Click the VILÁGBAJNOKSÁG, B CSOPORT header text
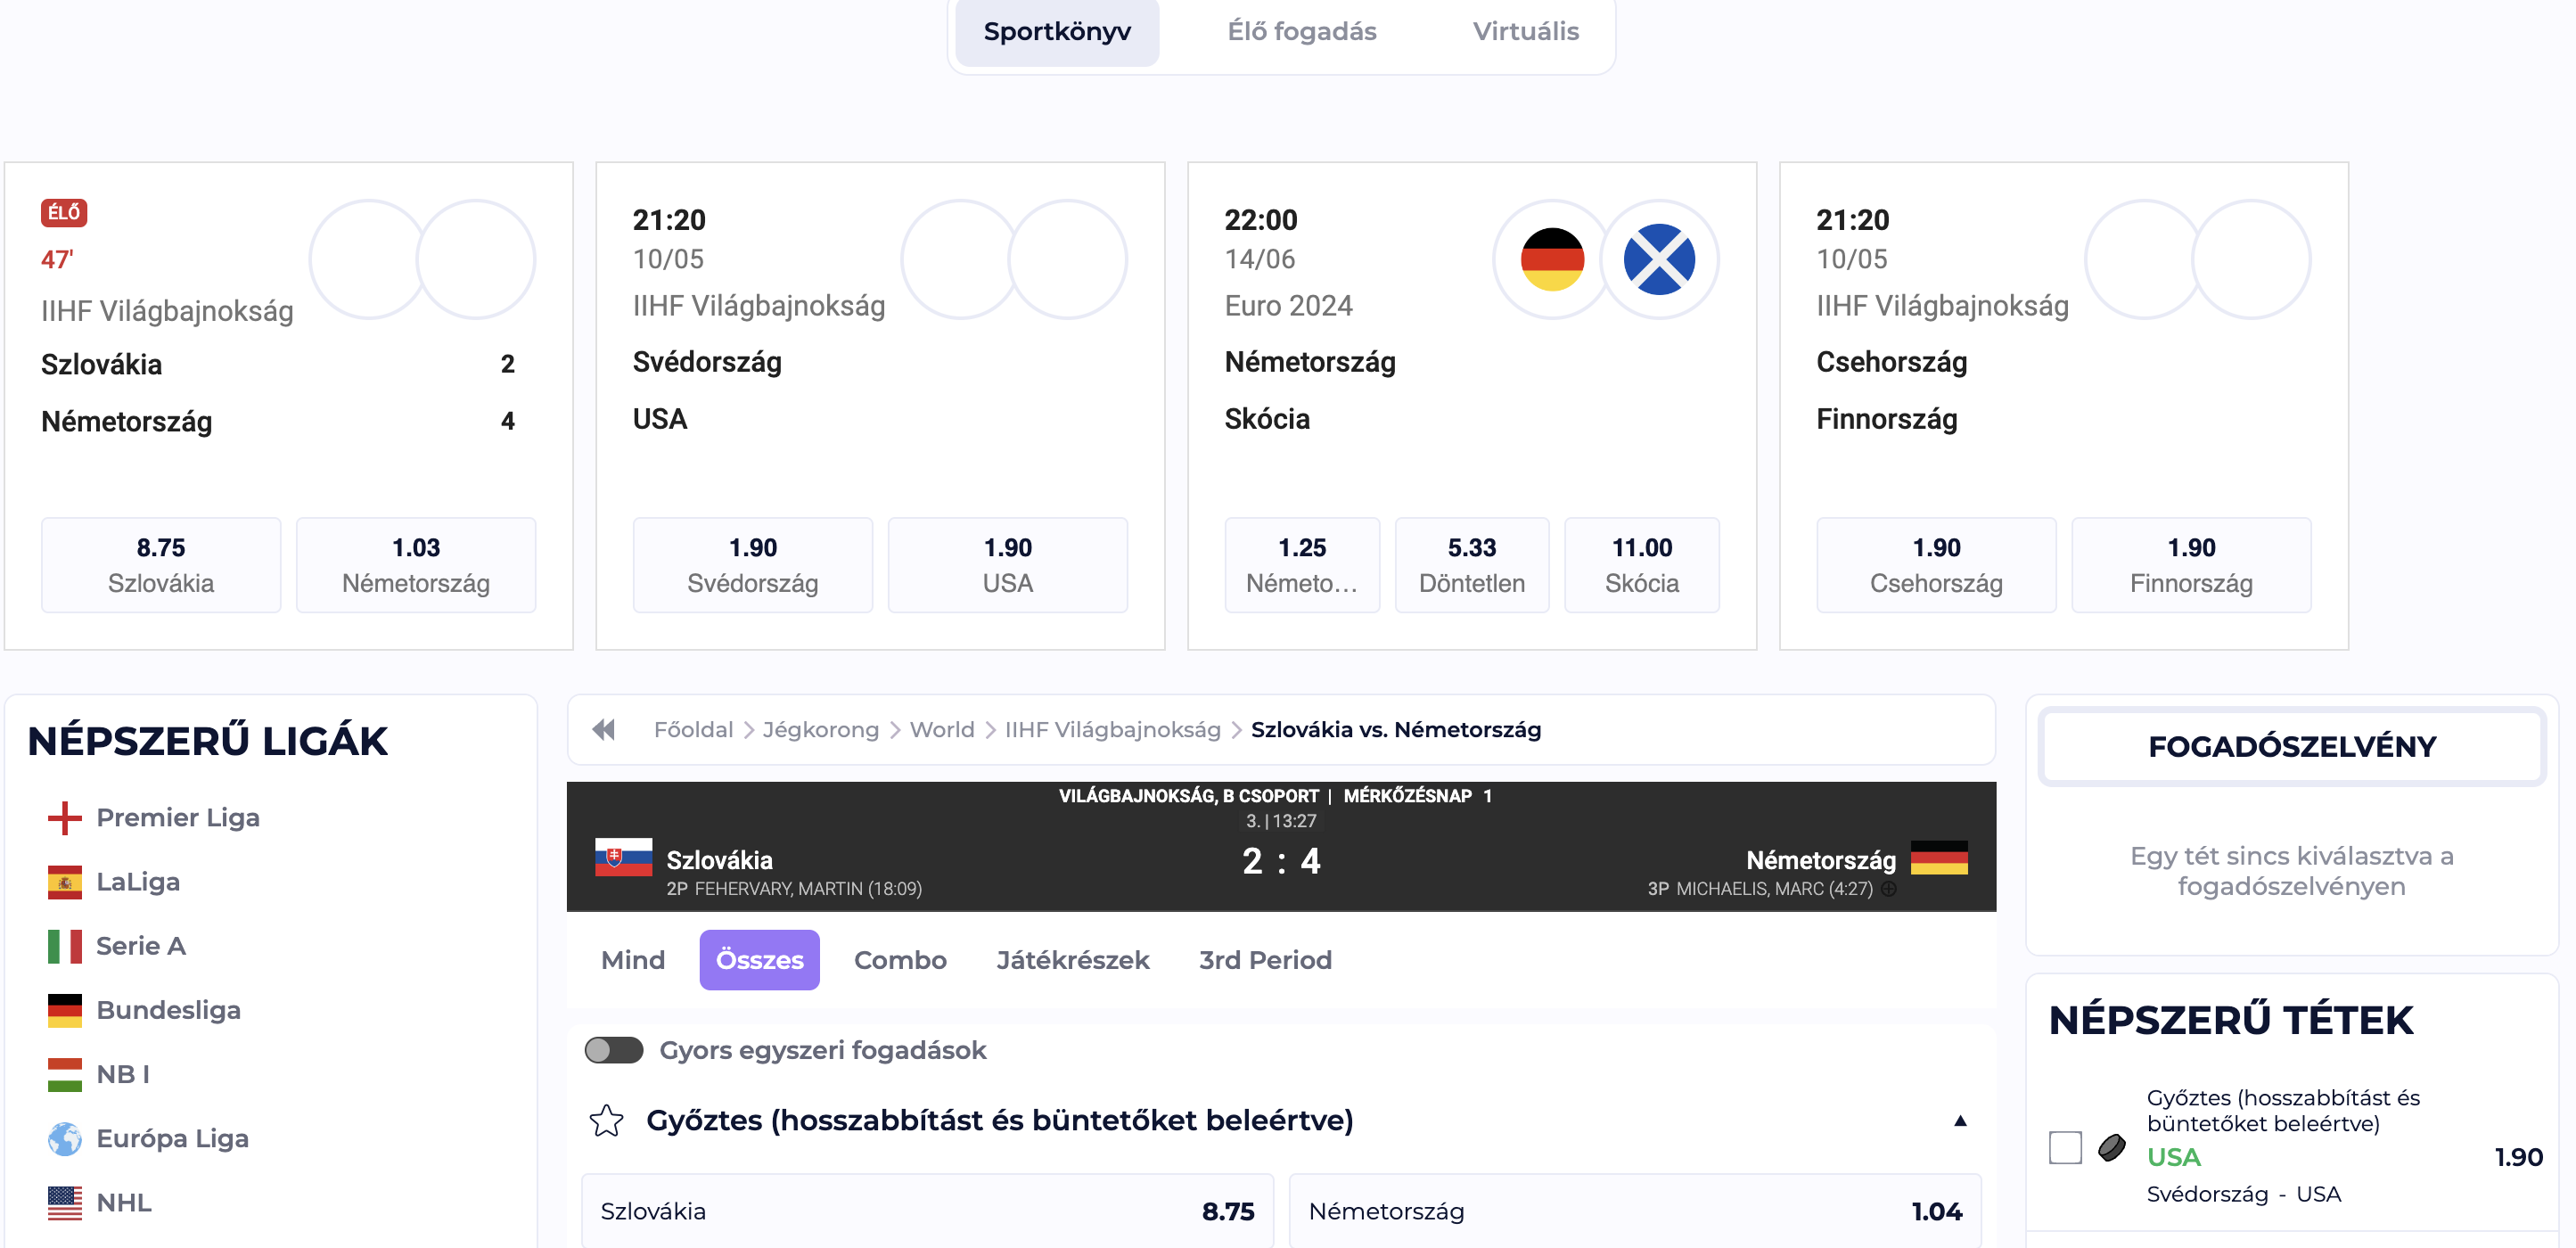Screen dimensions: 2576x1248 click(1188, 796)
